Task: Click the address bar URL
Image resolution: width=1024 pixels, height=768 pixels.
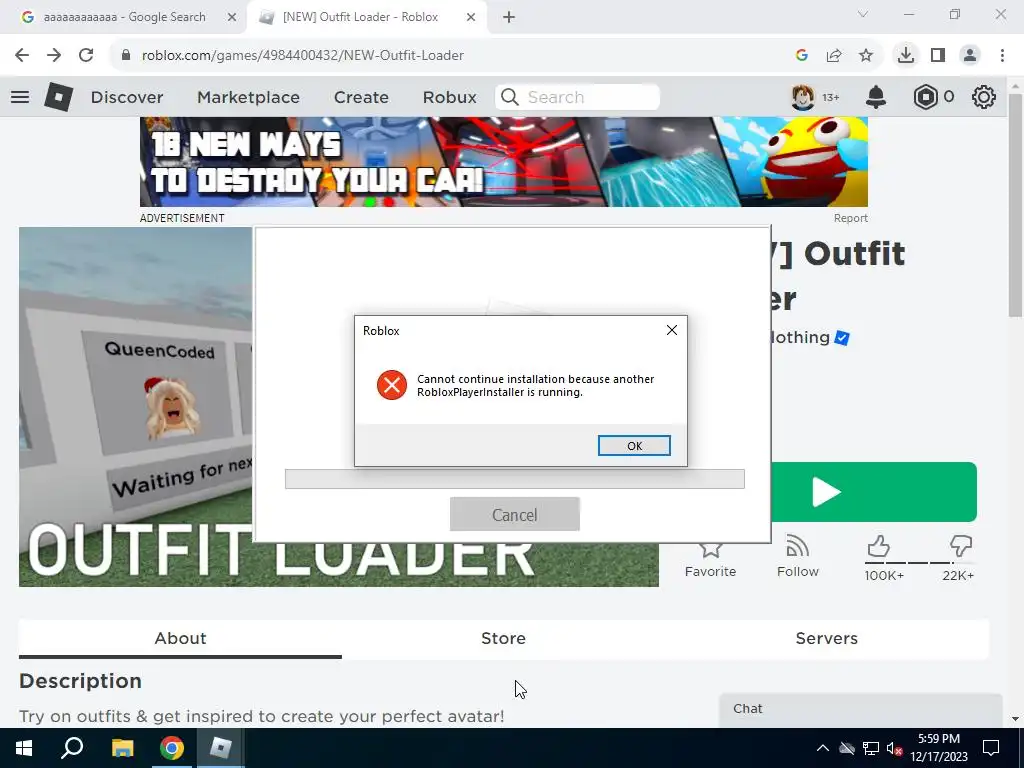Action: coord(302,56)
